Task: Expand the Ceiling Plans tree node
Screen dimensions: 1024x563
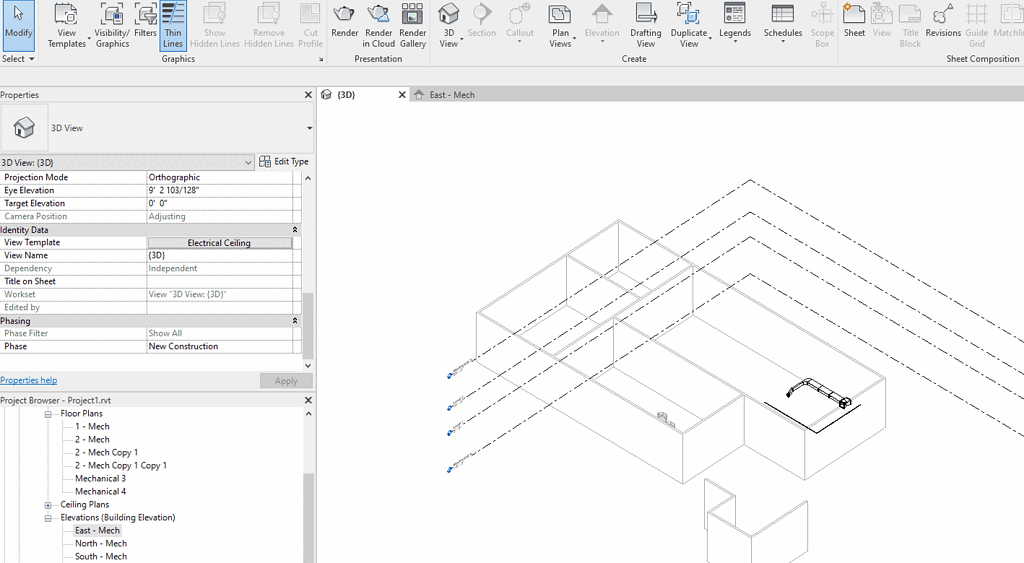Action: click(x=48, y=505)
